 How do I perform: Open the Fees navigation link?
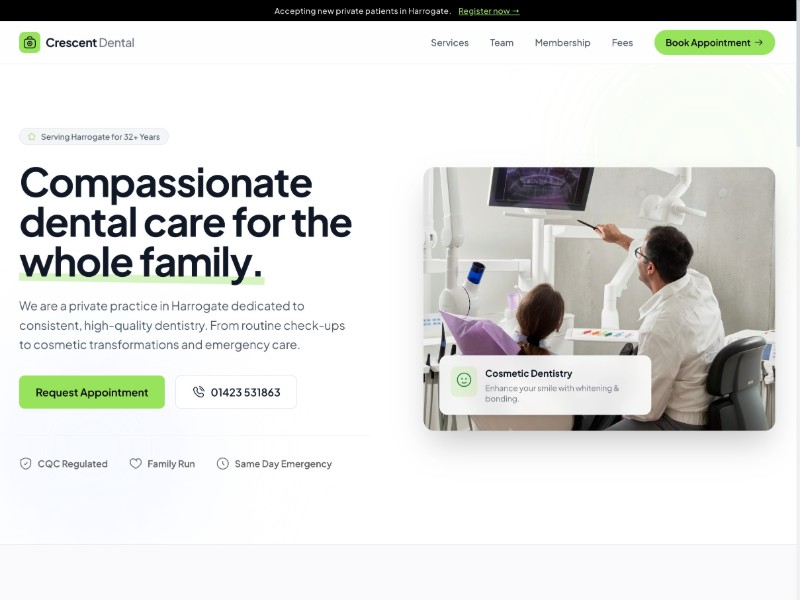point(622,43)
